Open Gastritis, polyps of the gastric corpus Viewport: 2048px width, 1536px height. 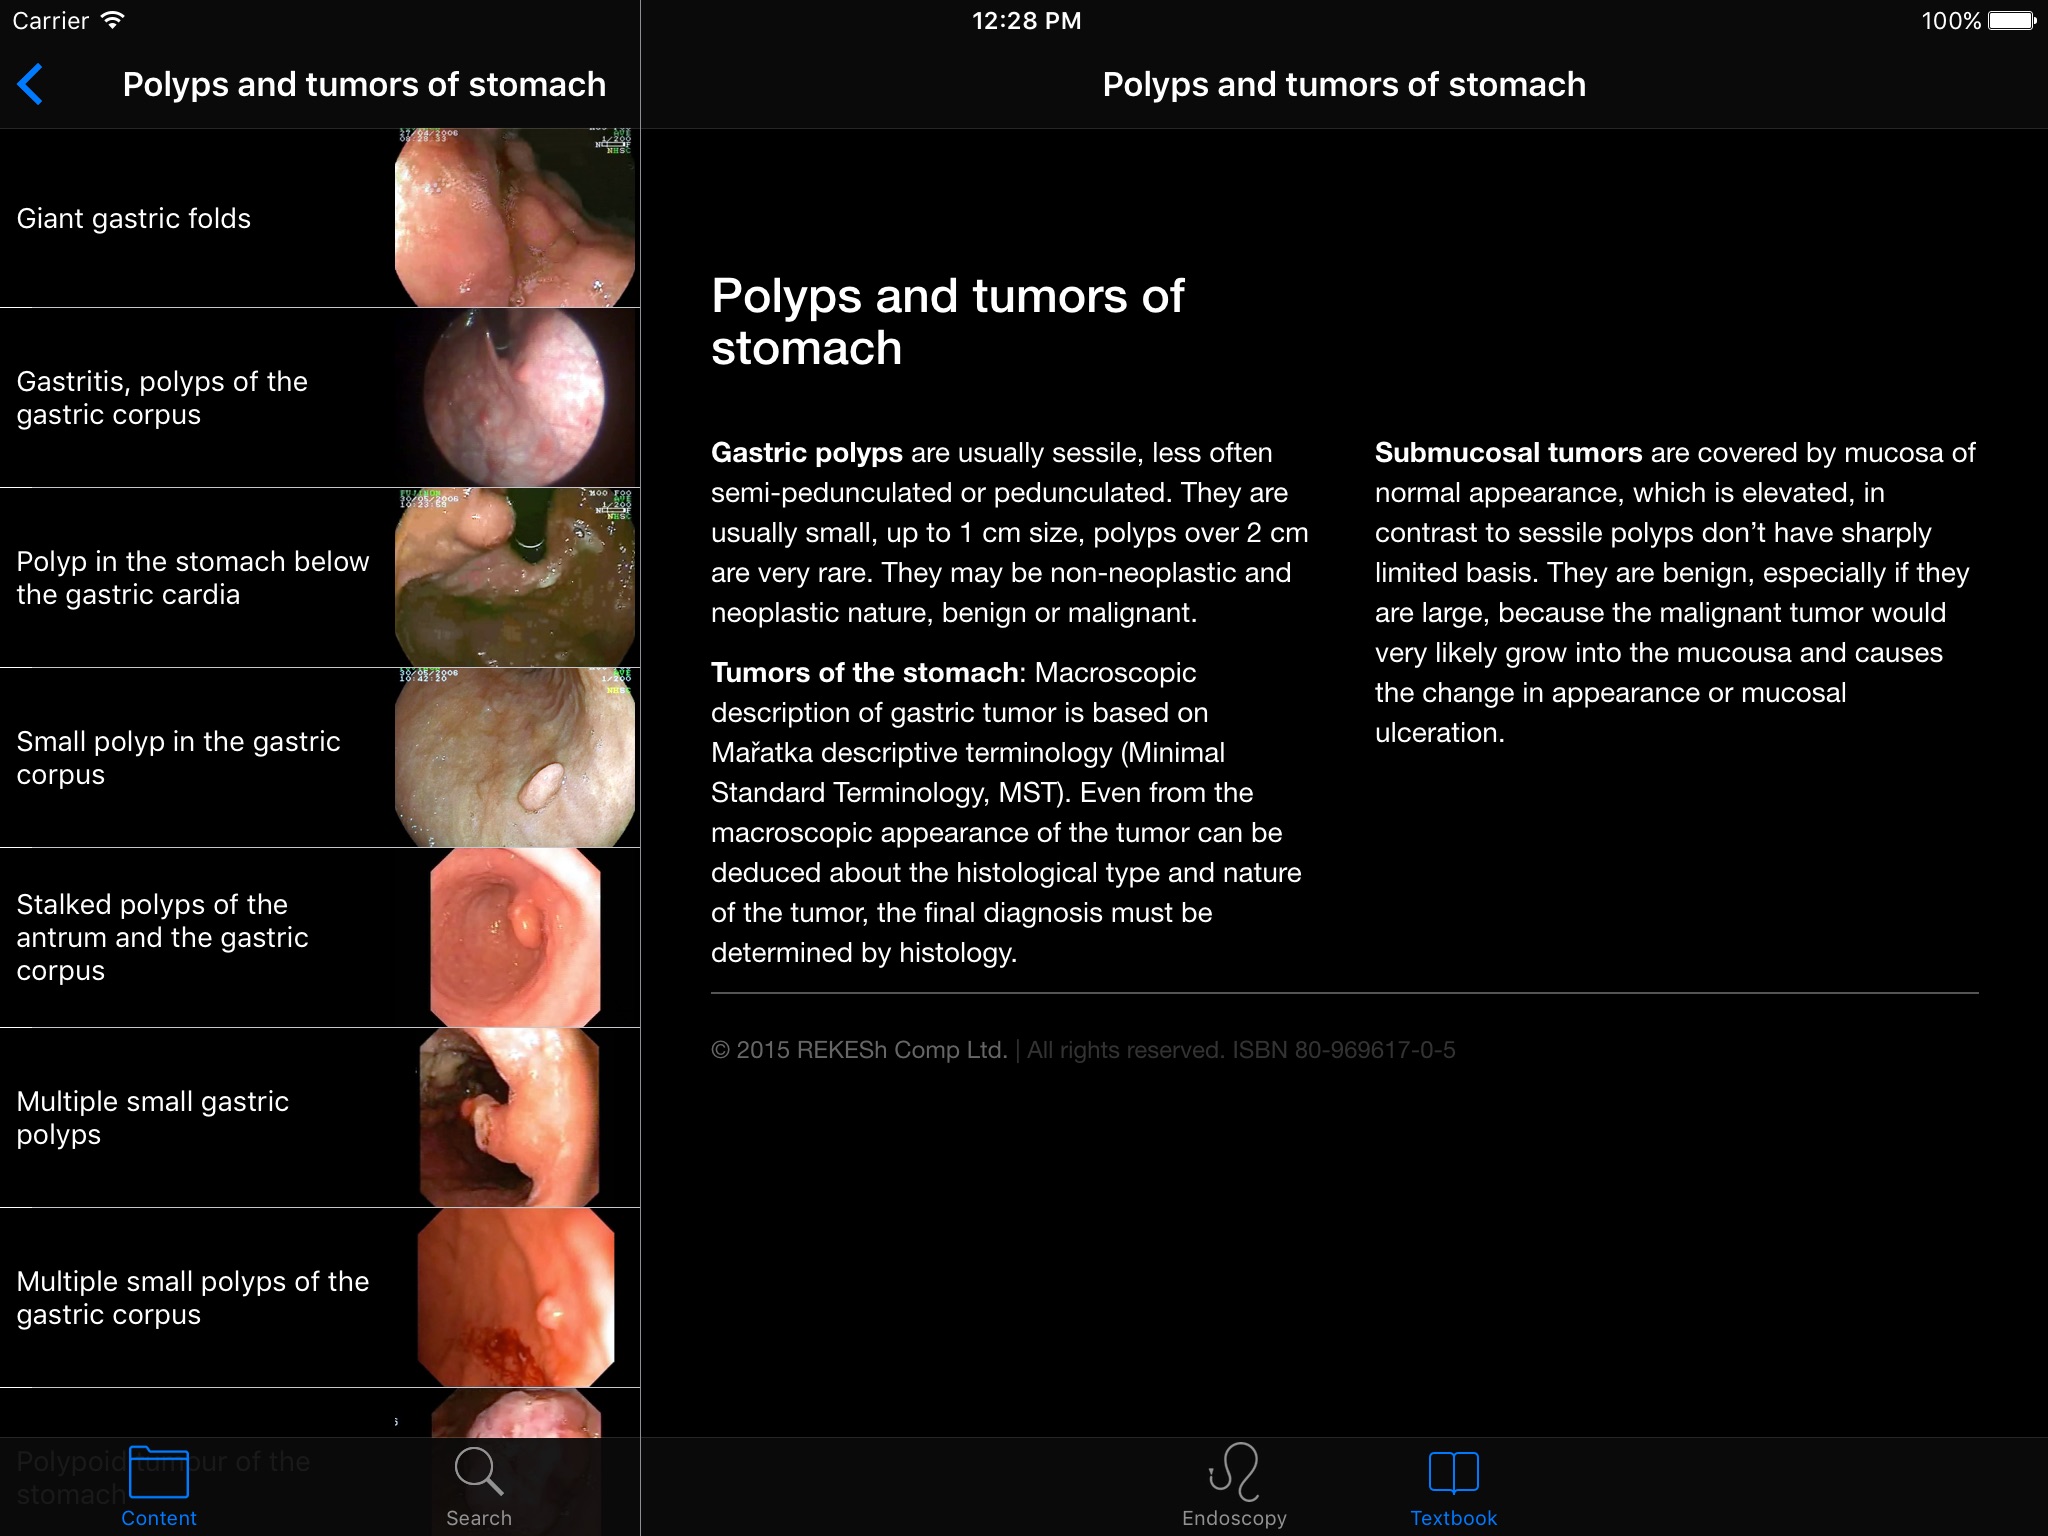tap(320, 398)
